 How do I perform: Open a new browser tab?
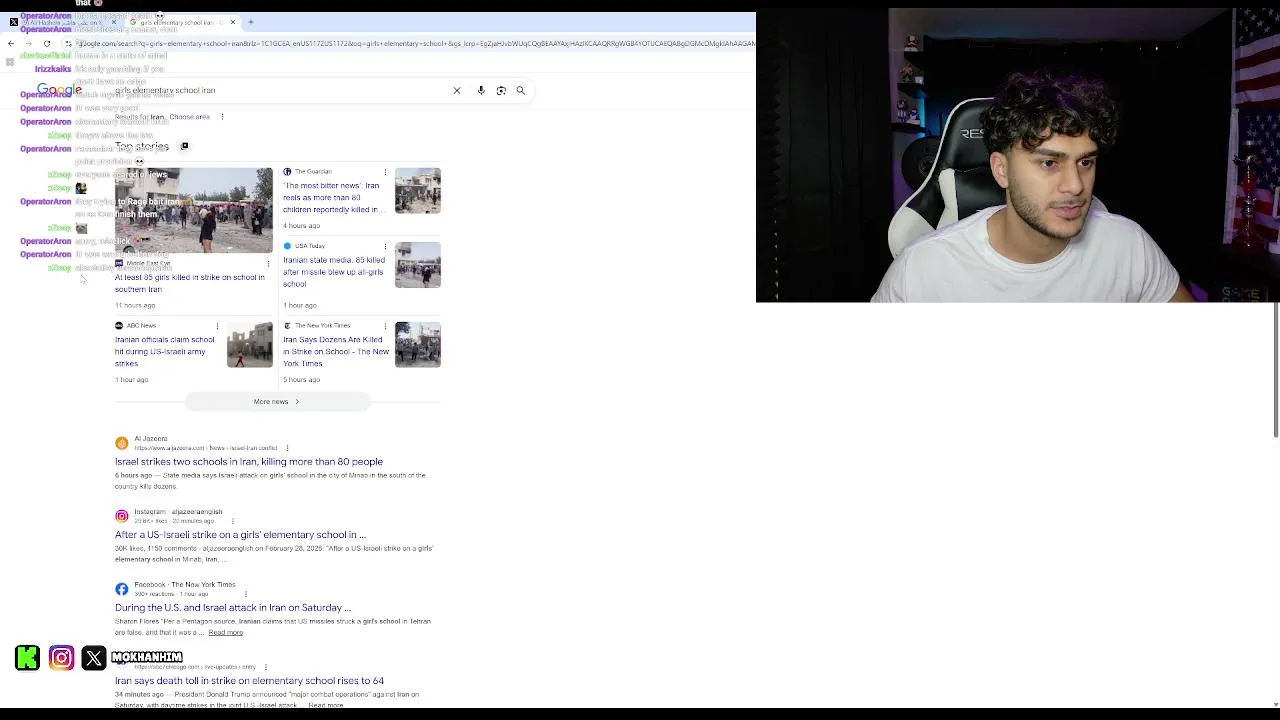click(251, 22)
